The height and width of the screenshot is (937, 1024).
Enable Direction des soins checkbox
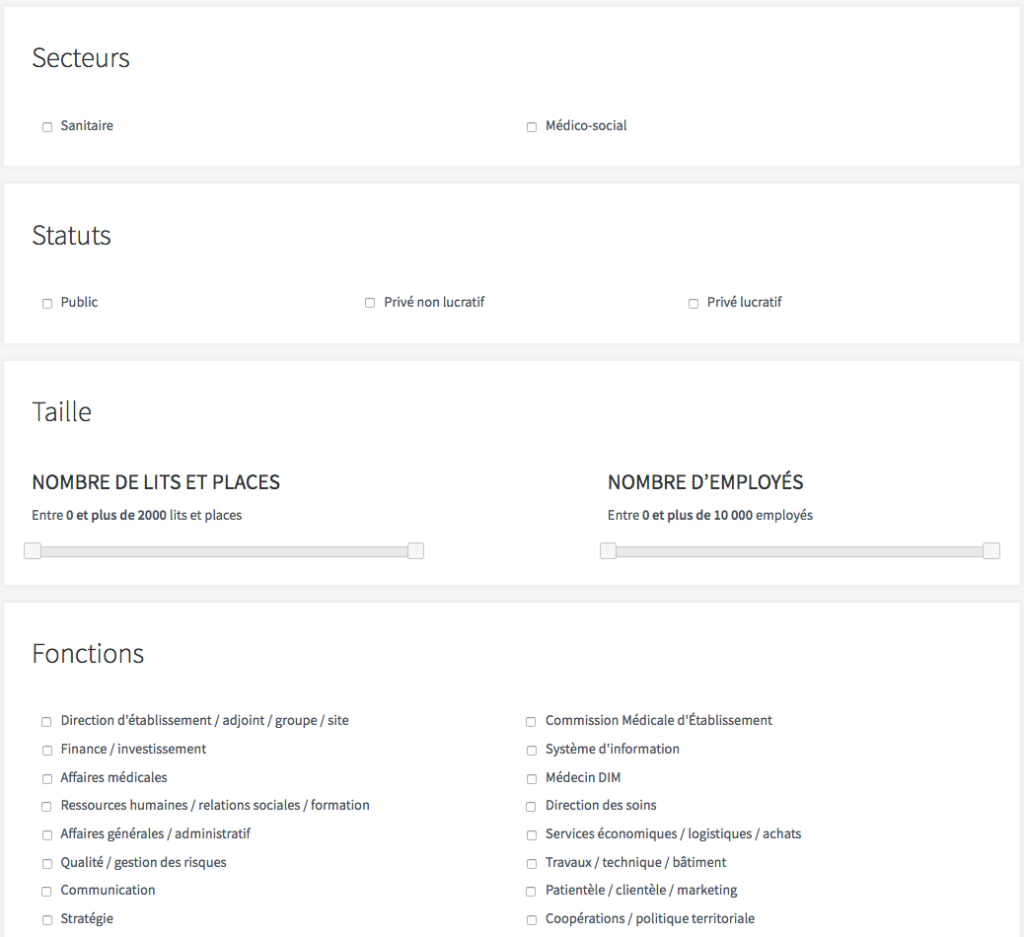point(532,806)
